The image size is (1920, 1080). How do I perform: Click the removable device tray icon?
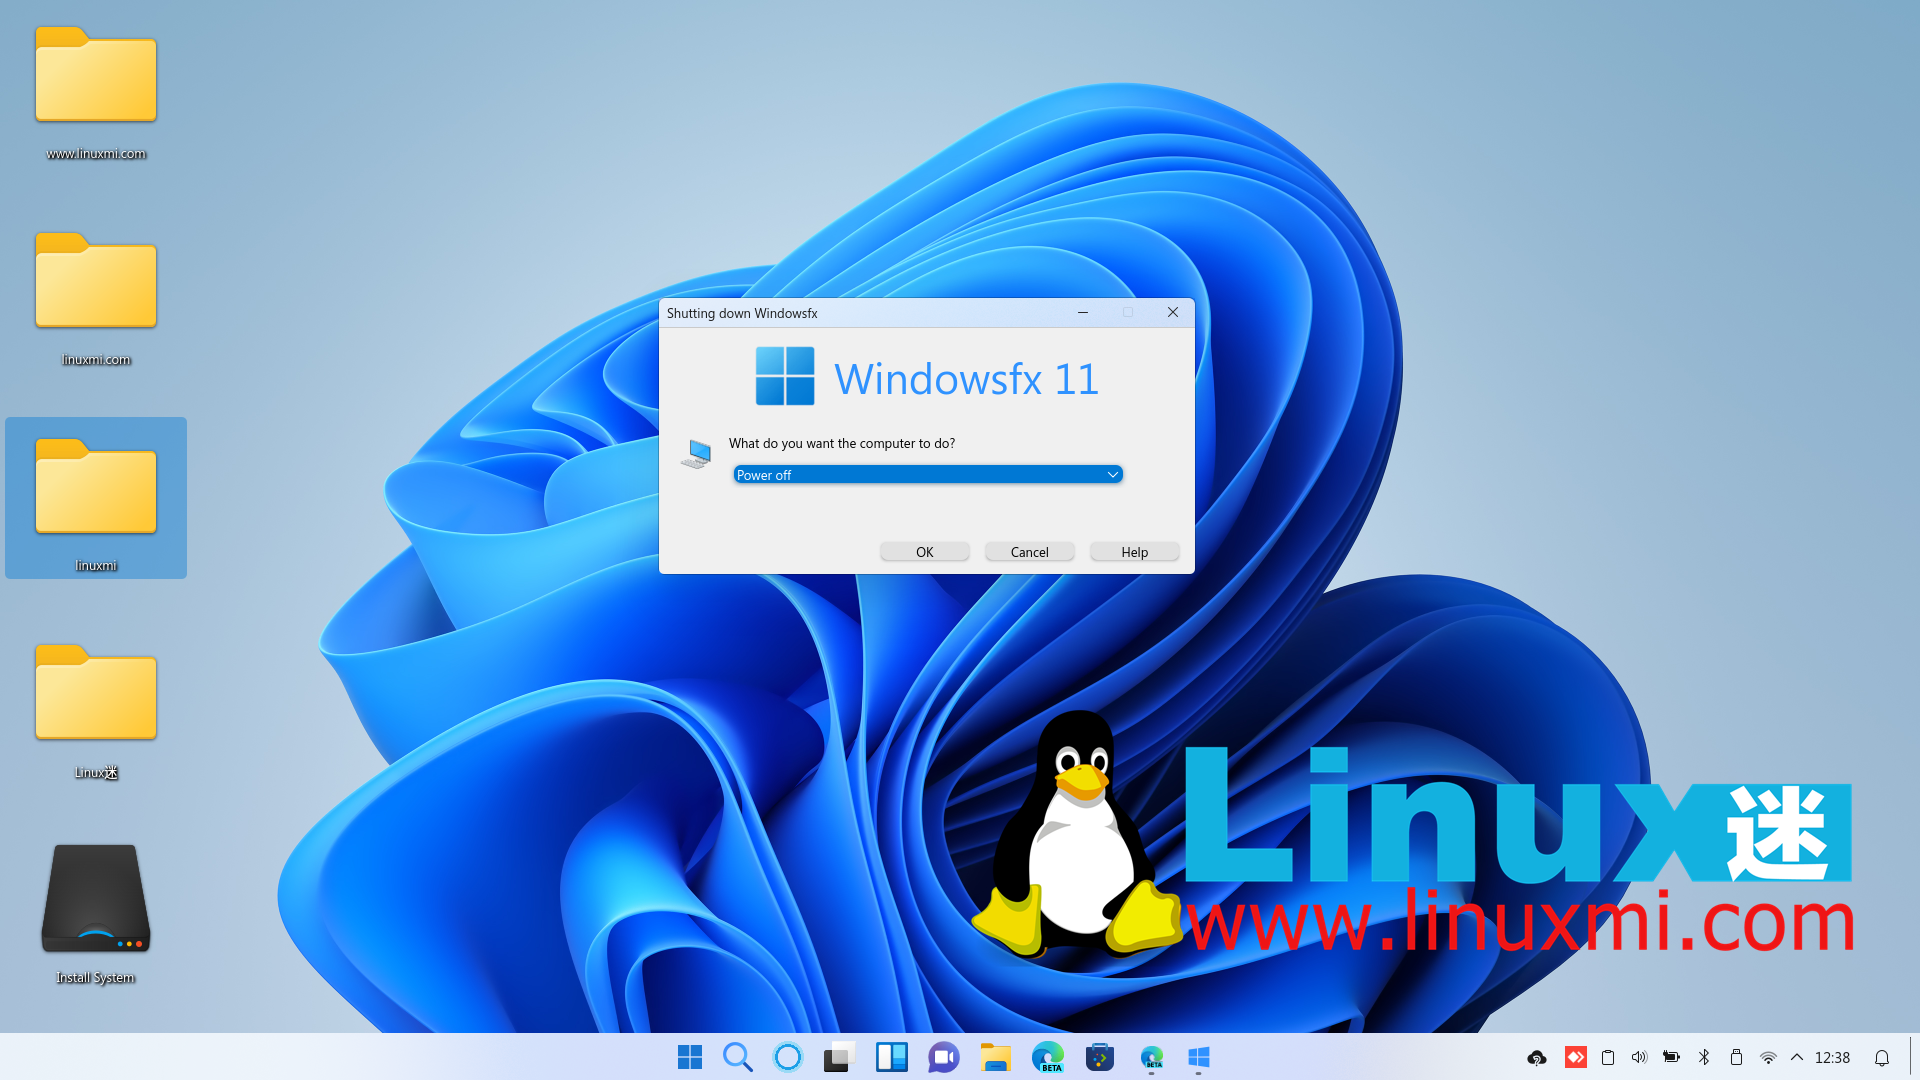(1736, 1057)
